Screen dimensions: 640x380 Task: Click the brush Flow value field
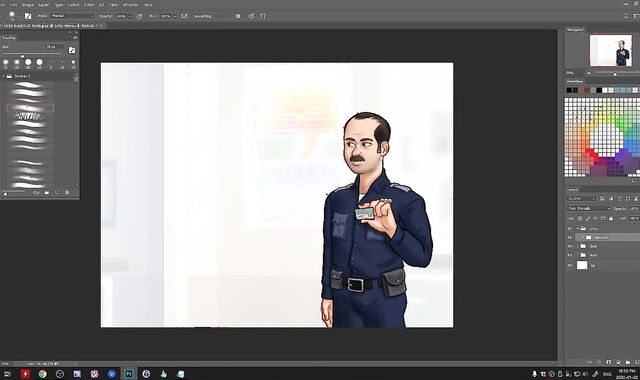tap(166, 16)
